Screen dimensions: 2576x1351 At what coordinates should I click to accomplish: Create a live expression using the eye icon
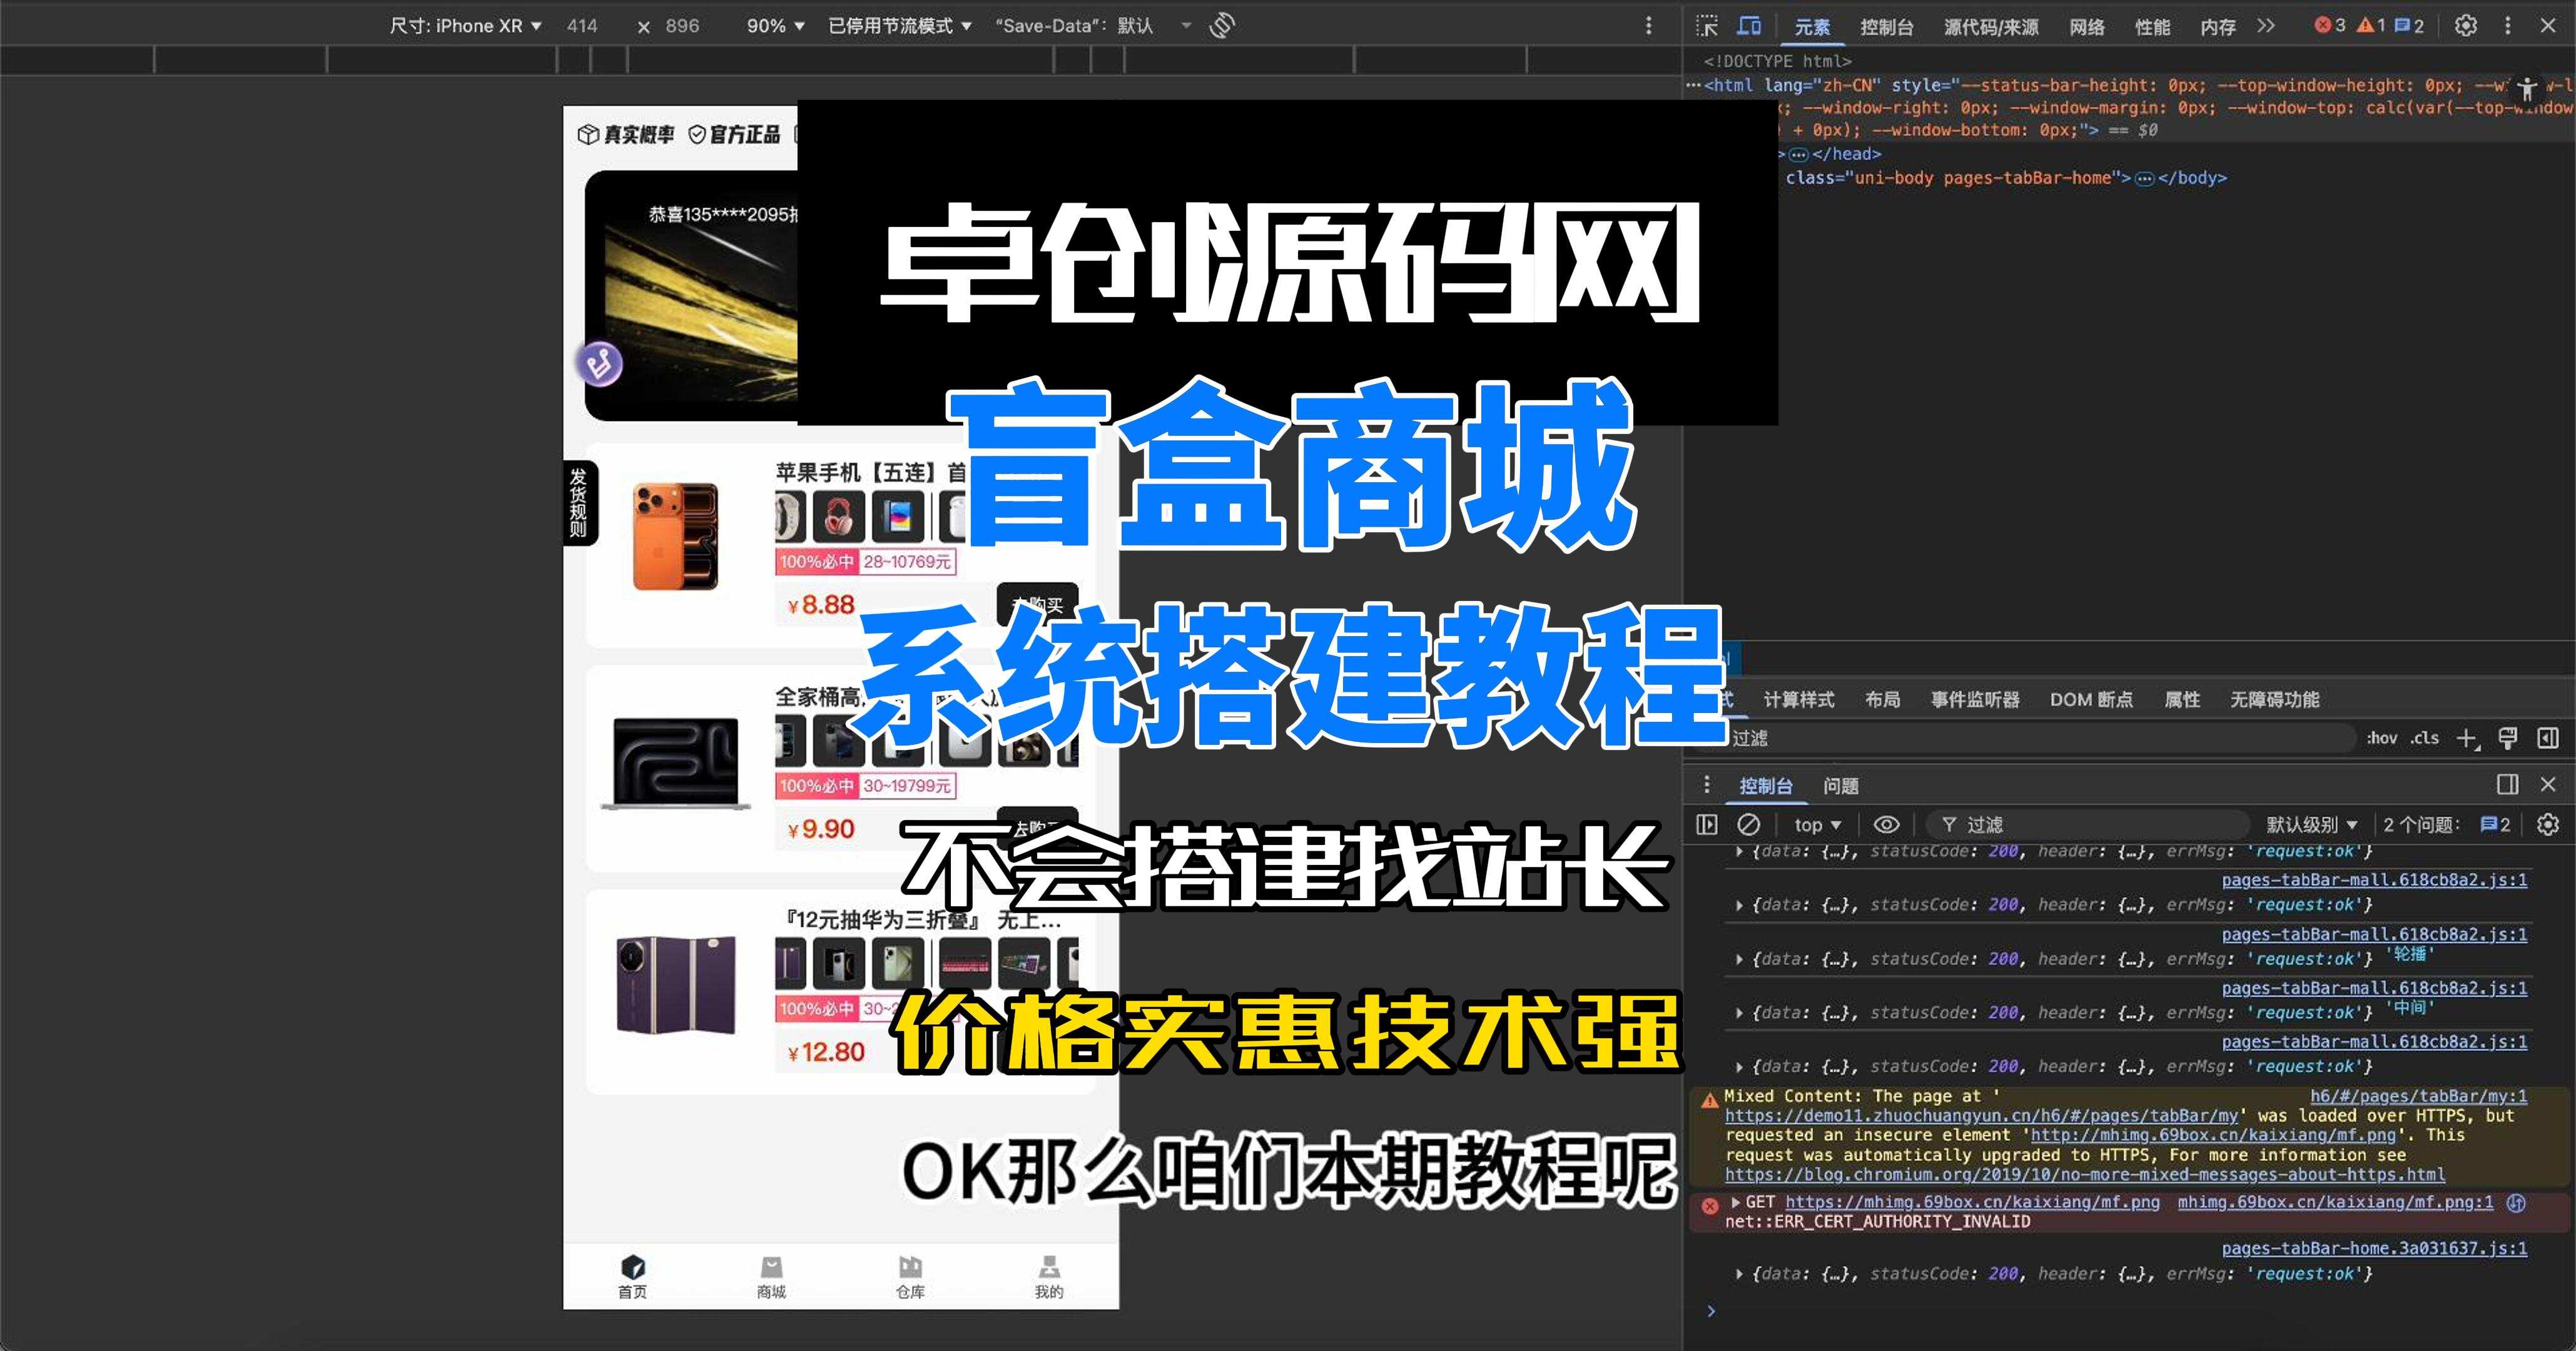point(1886,824)
